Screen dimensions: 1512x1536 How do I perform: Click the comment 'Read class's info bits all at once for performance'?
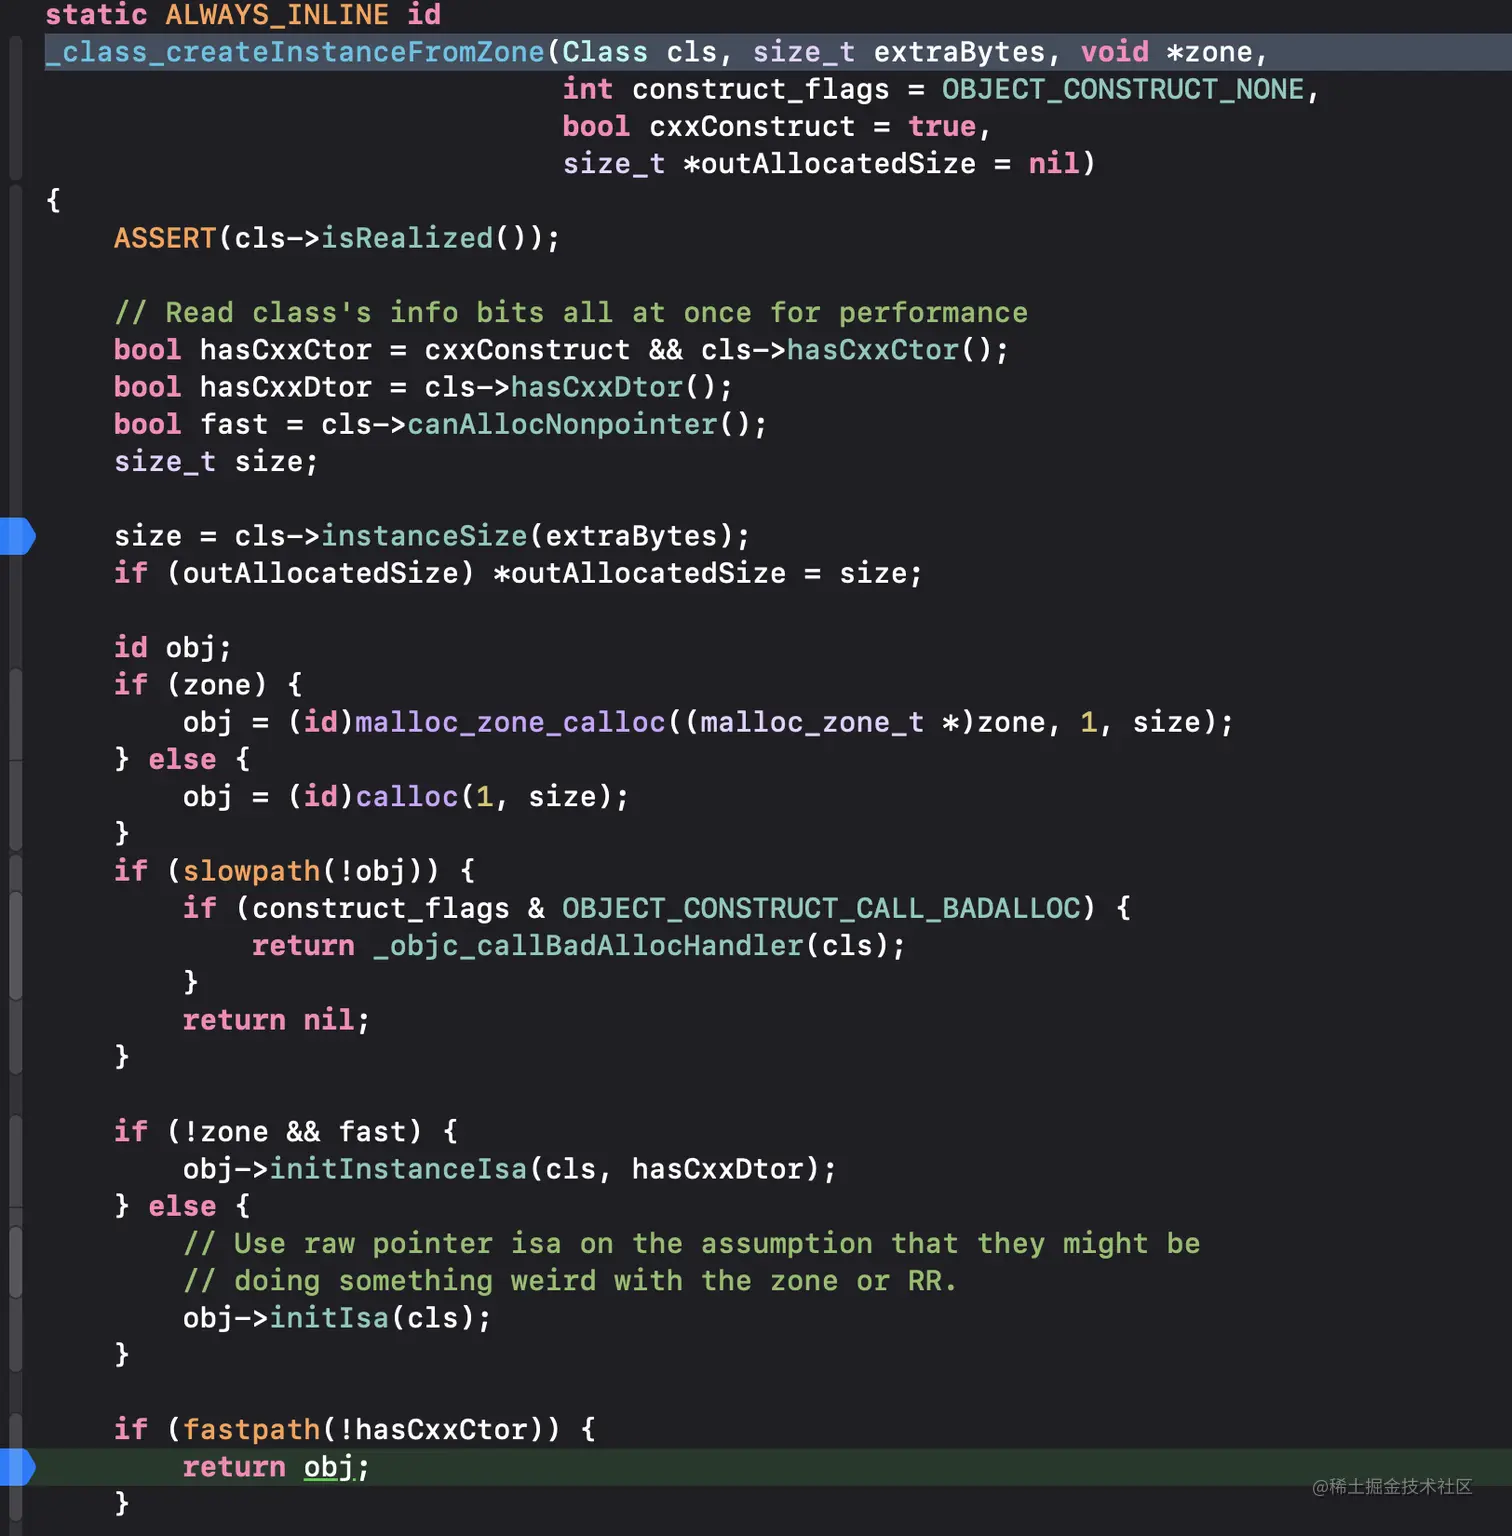click(571, 312)
